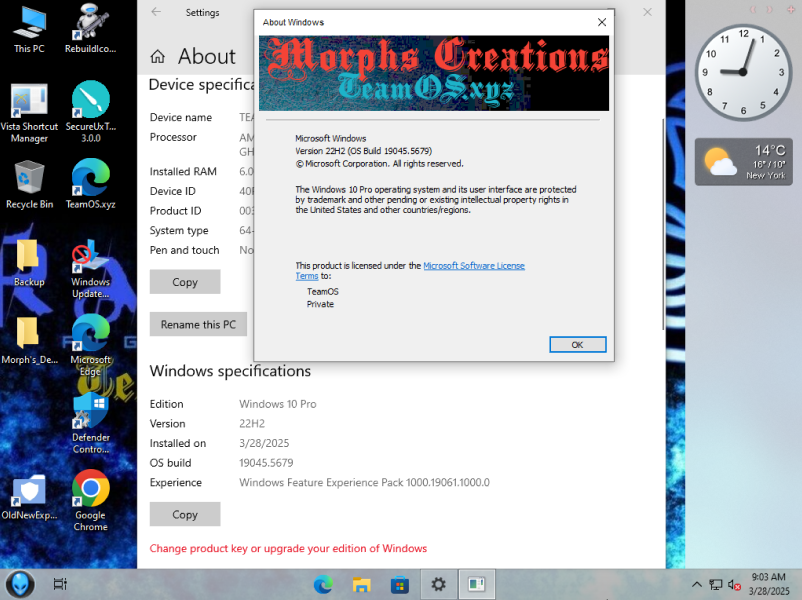Select the Windows Update blocker shortcut
Image resolution: width=802 pixels, height=600 pixels.
click(x=91, y=269)
